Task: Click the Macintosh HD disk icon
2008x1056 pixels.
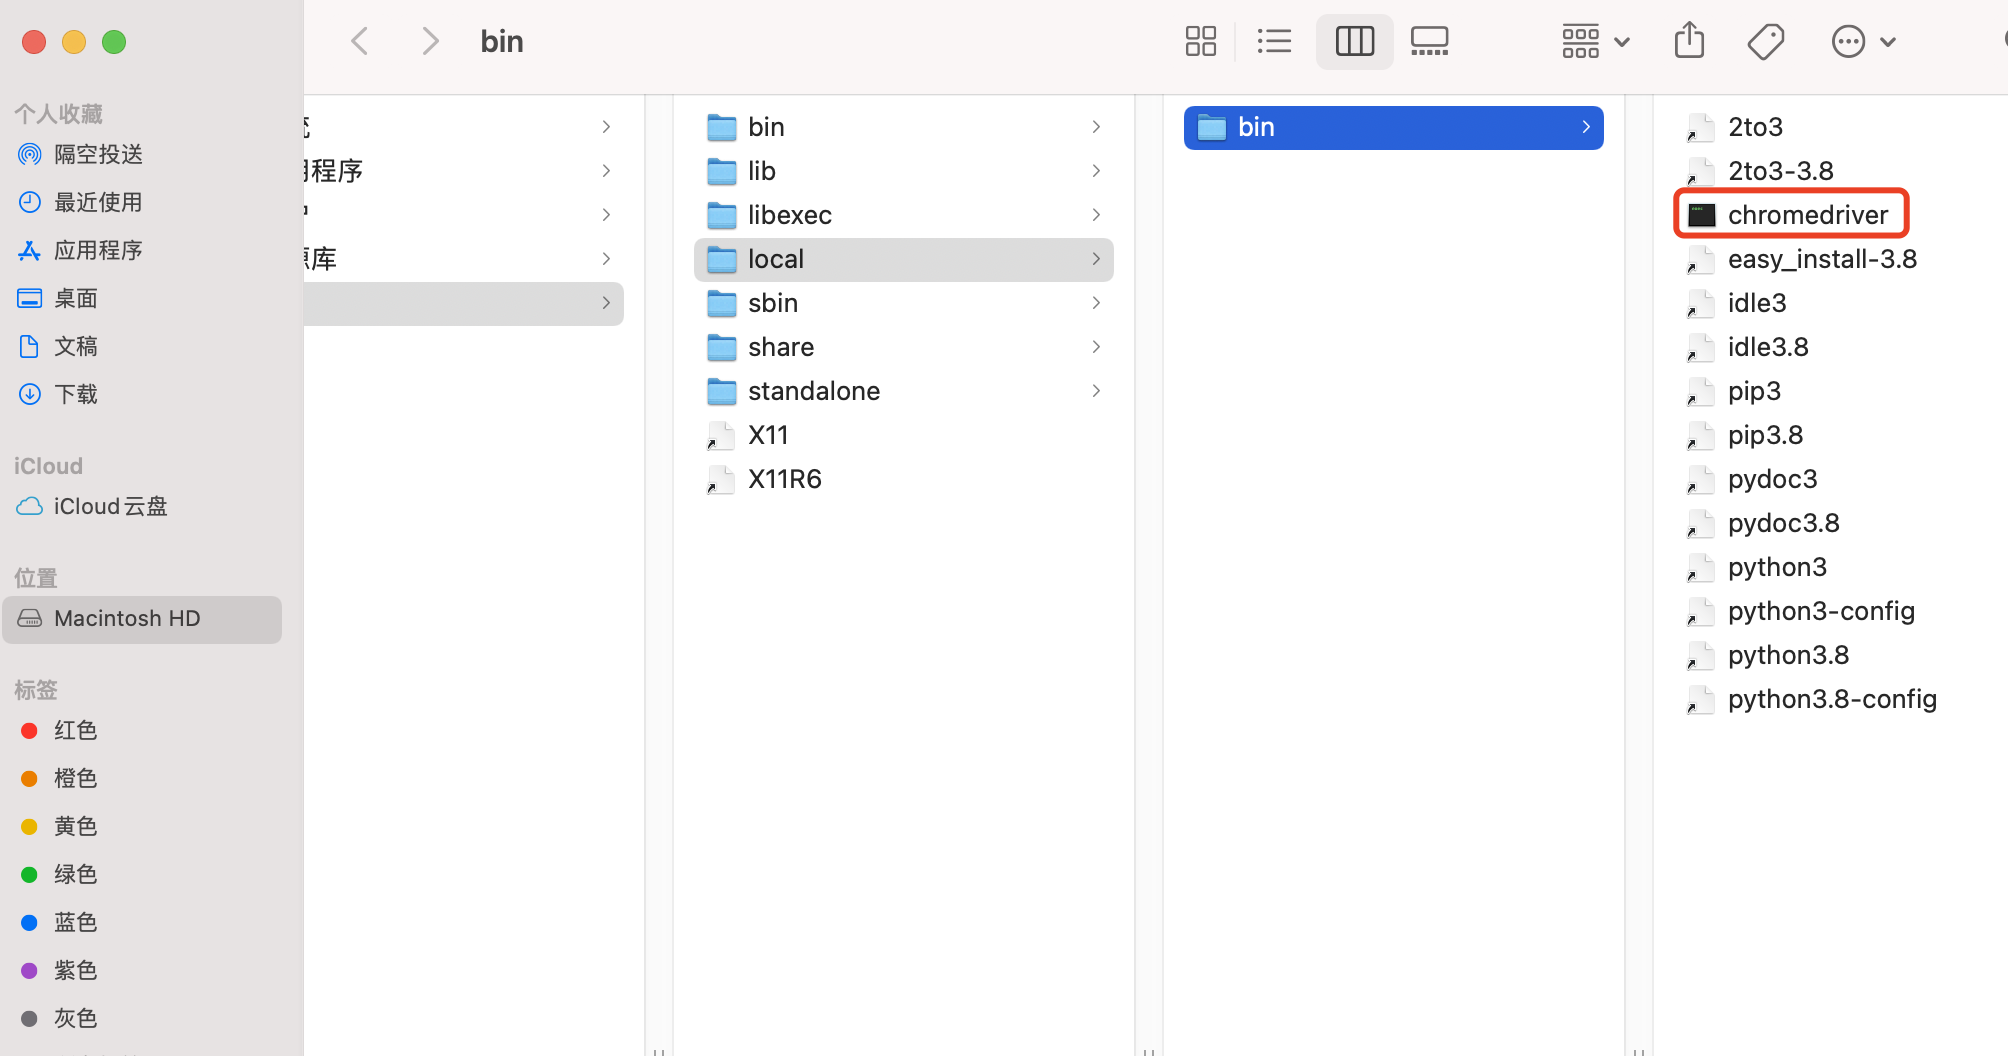Action: coord(30,618)
